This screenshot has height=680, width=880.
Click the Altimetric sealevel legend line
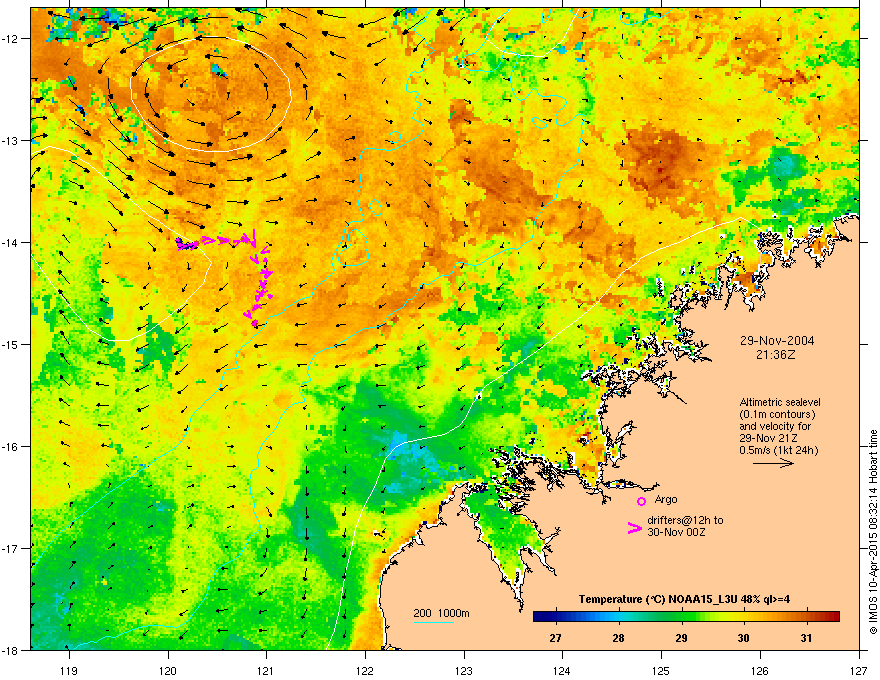point(780,402)
